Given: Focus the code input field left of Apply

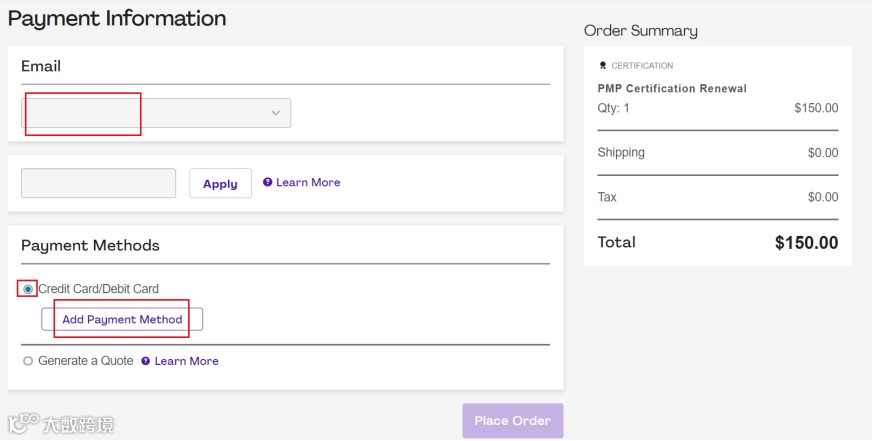Looking at the screenshot, I should click(98, 183).
